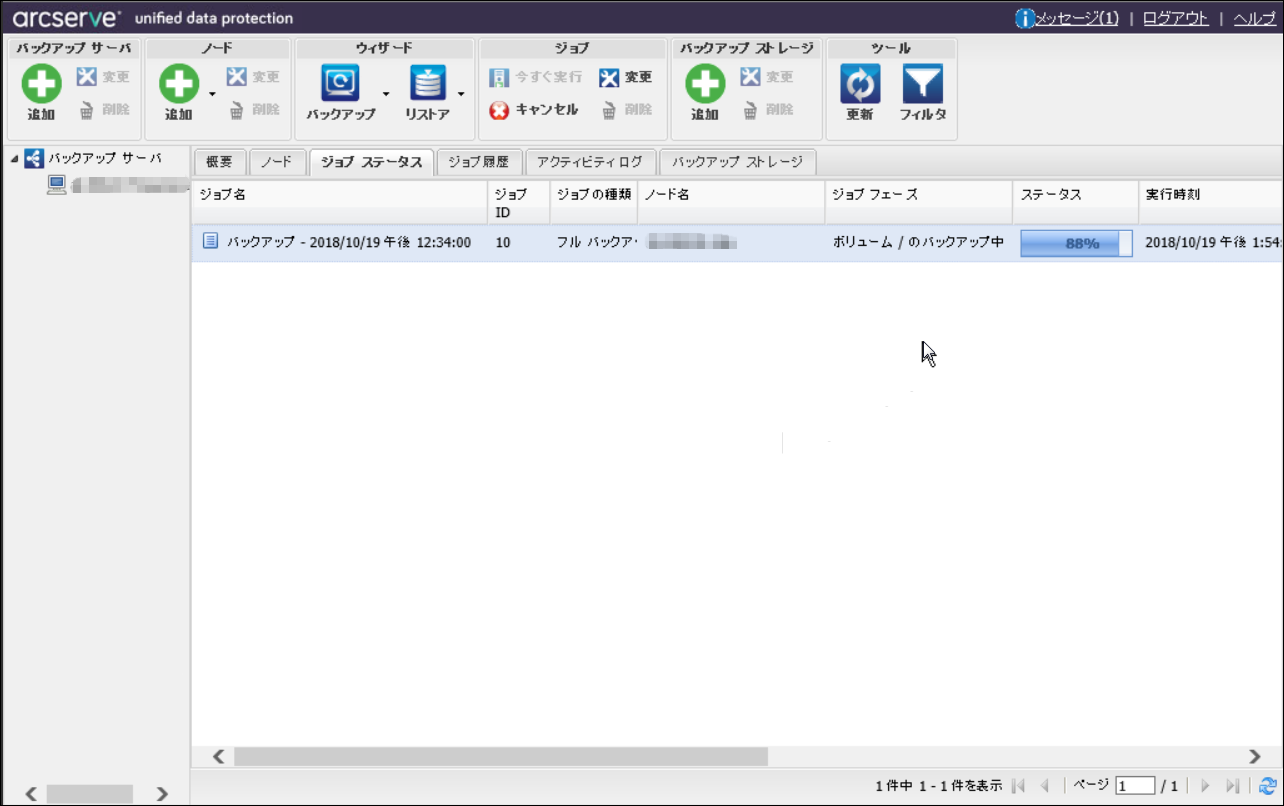Collapse the Backup Server tree node

coord(14,159)
